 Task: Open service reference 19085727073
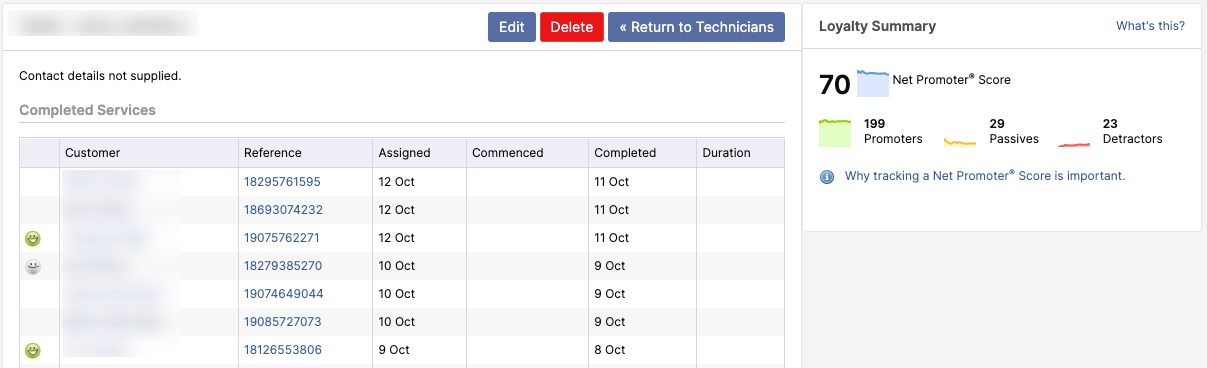(283, 322)
